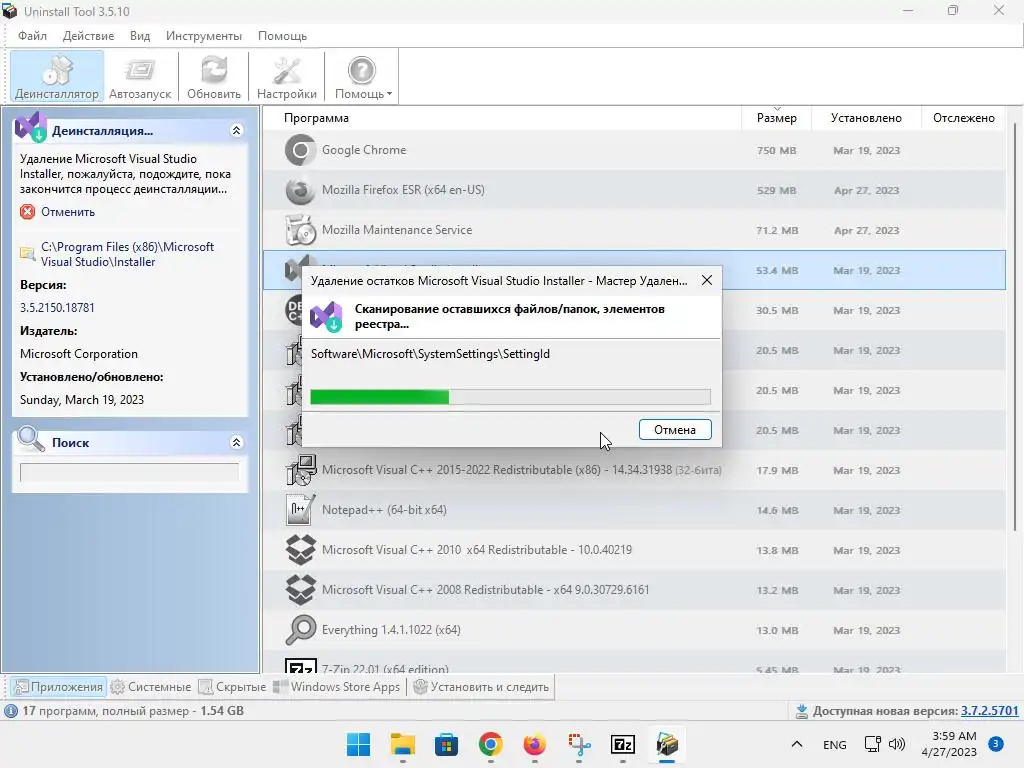This screenshot has height=768, width=1024.
Task: Select Visual C++ 2010 x64 Redistributable icon
Action: (300, 550)
